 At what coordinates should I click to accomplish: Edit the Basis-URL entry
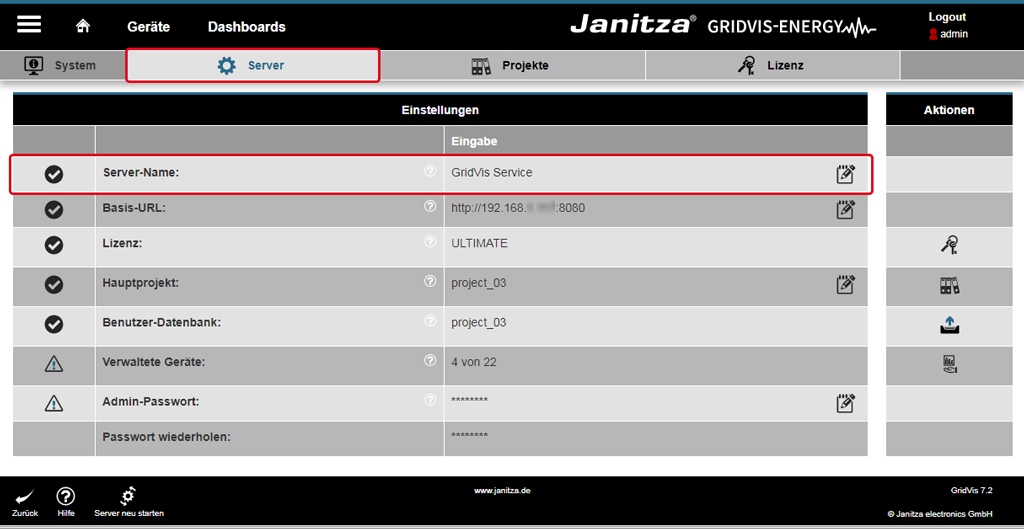tap(845, 209)
